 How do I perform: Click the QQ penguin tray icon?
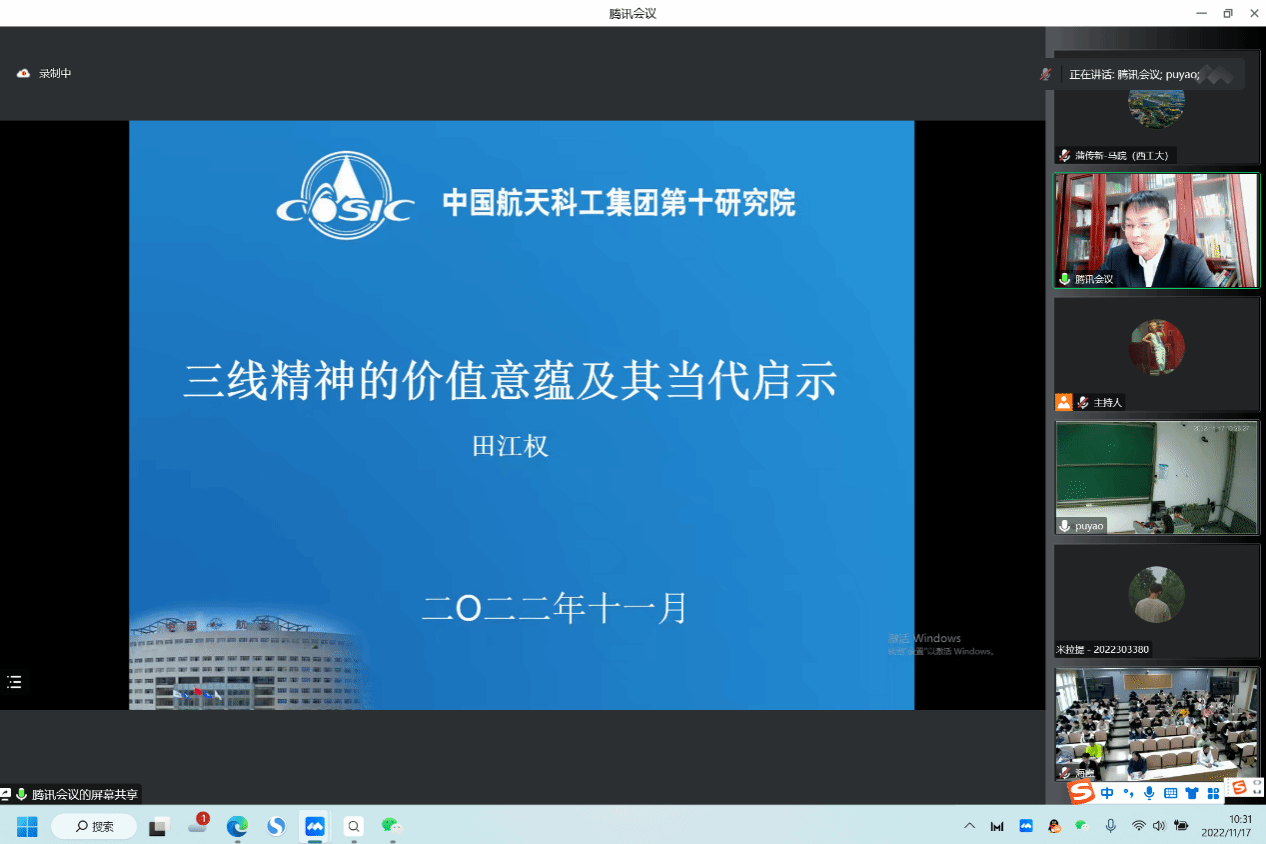1054,826
